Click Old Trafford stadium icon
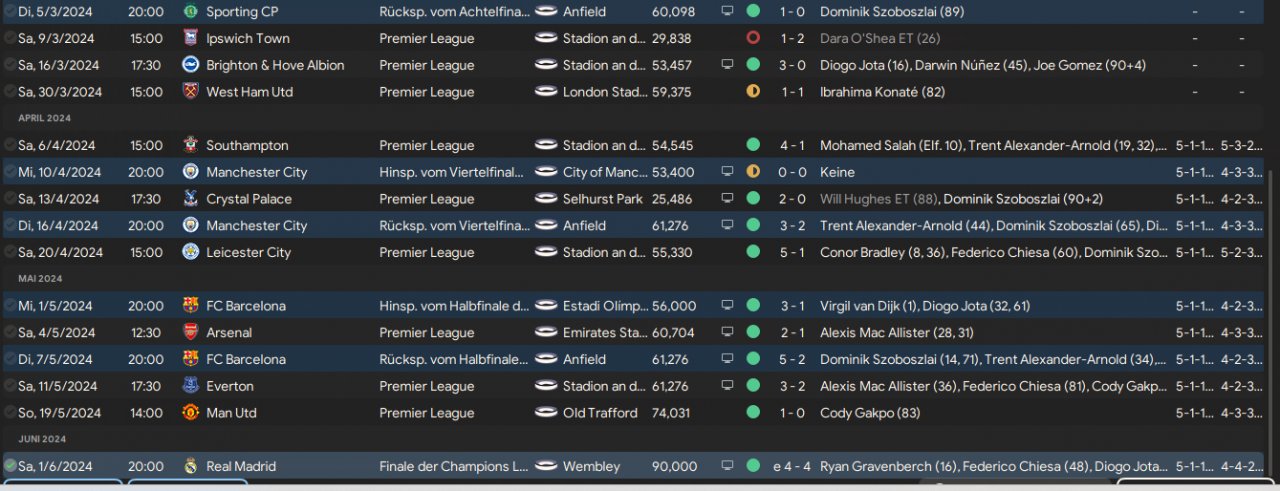The height and width of the screenshot is (491, 1280). pos(547,413)
